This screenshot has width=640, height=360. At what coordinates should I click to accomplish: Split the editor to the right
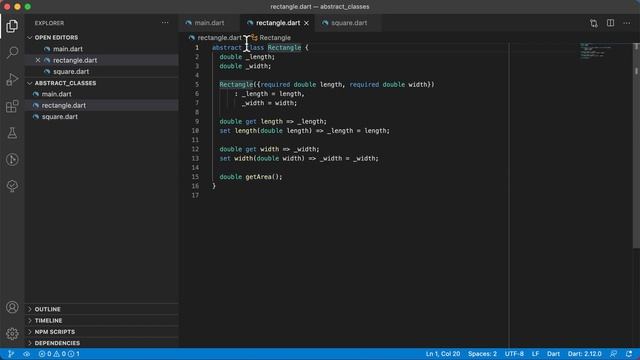(x=610, y=23)
